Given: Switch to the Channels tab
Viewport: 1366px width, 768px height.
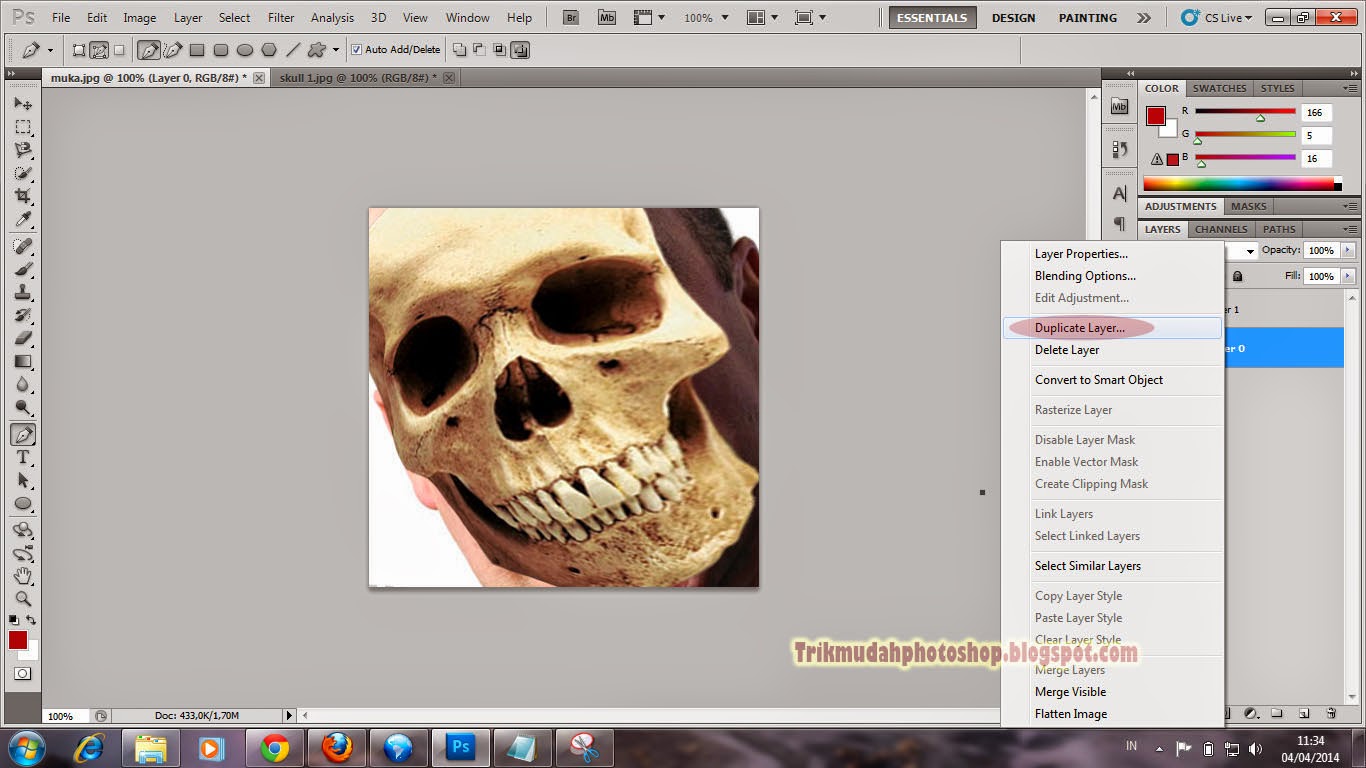Looking at the screenshot, I should pos(1221,229).
